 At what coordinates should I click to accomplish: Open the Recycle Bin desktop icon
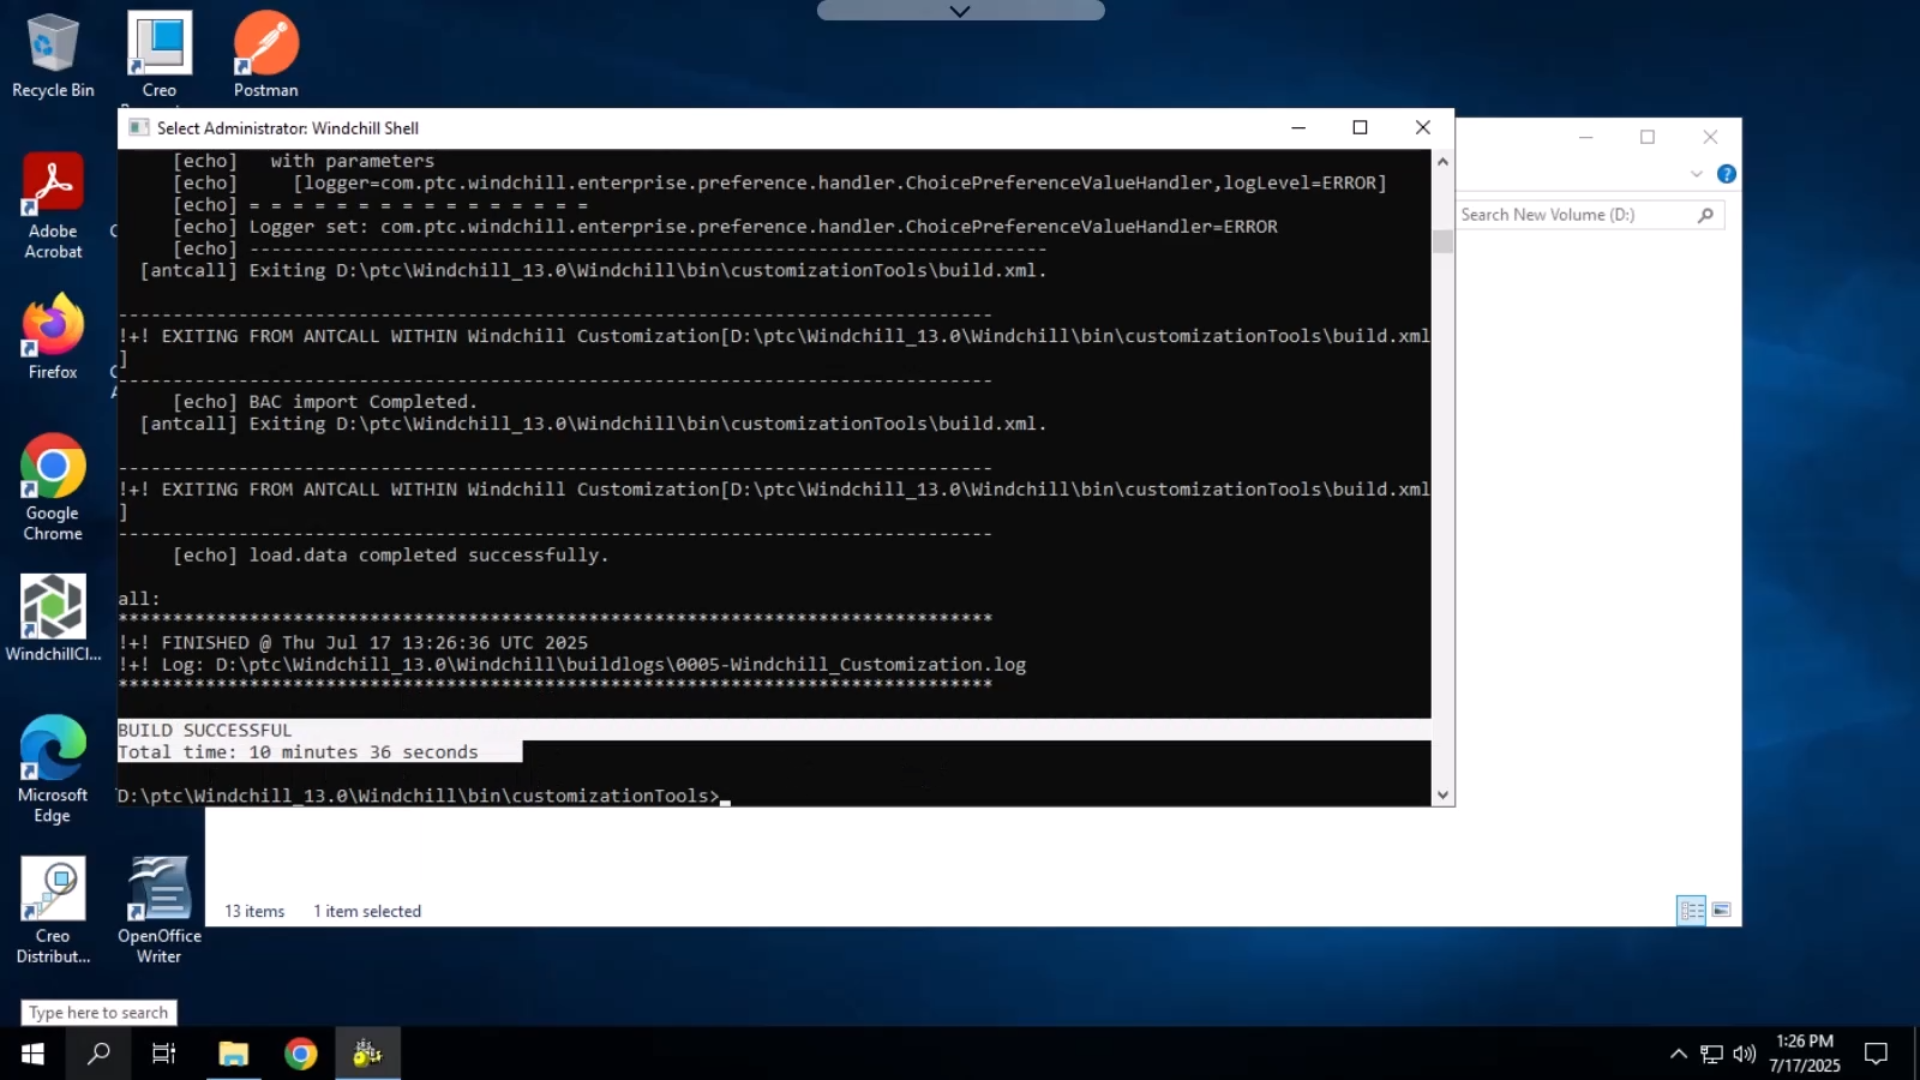tap(52, 56)
